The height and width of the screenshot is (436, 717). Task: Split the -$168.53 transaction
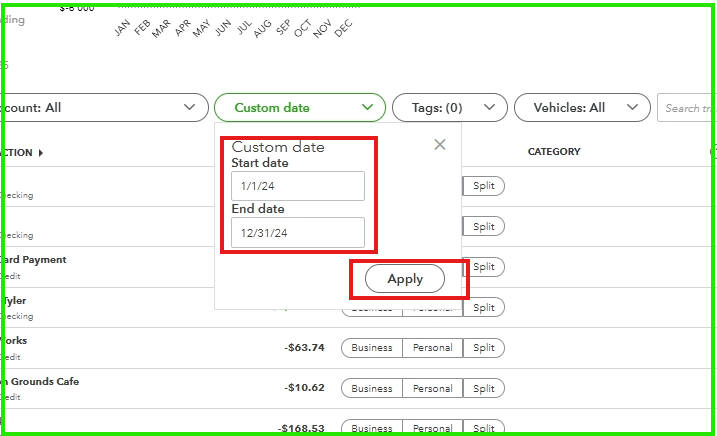484,429
